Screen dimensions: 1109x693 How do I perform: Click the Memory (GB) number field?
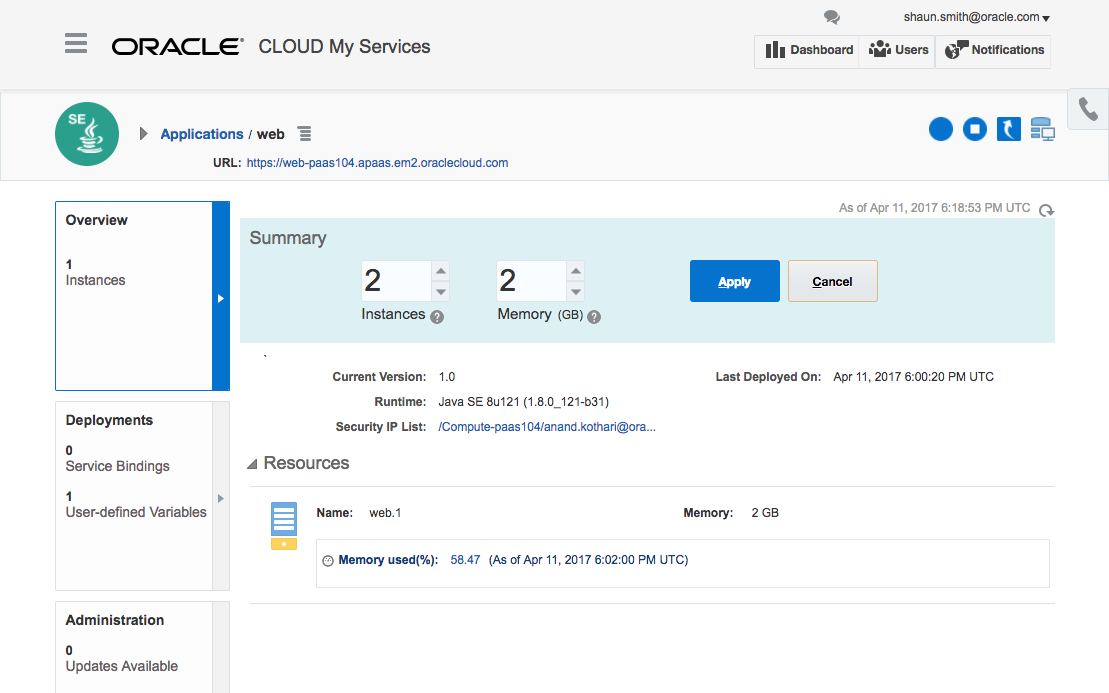[530, 281]
